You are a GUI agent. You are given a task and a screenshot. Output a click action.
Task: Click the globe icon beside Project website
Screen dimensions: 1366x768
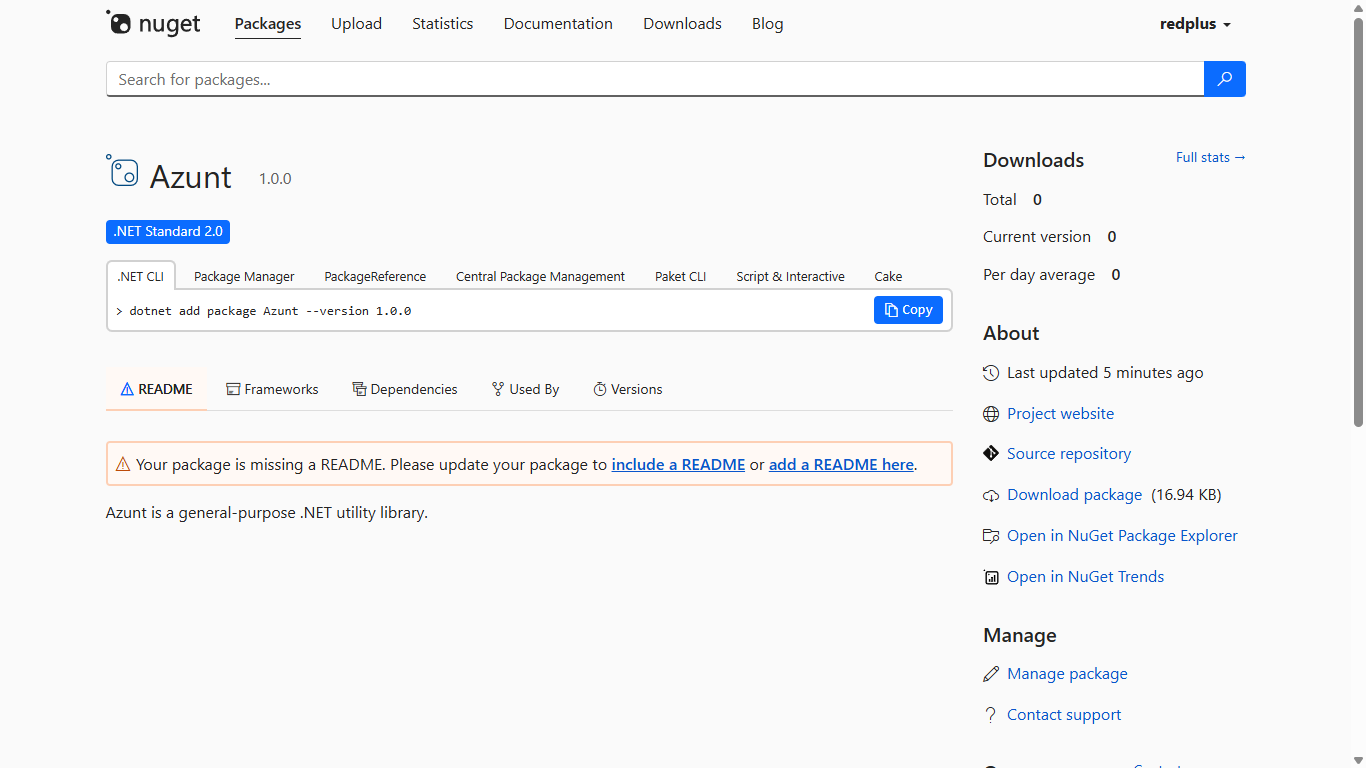click(990, 413)
